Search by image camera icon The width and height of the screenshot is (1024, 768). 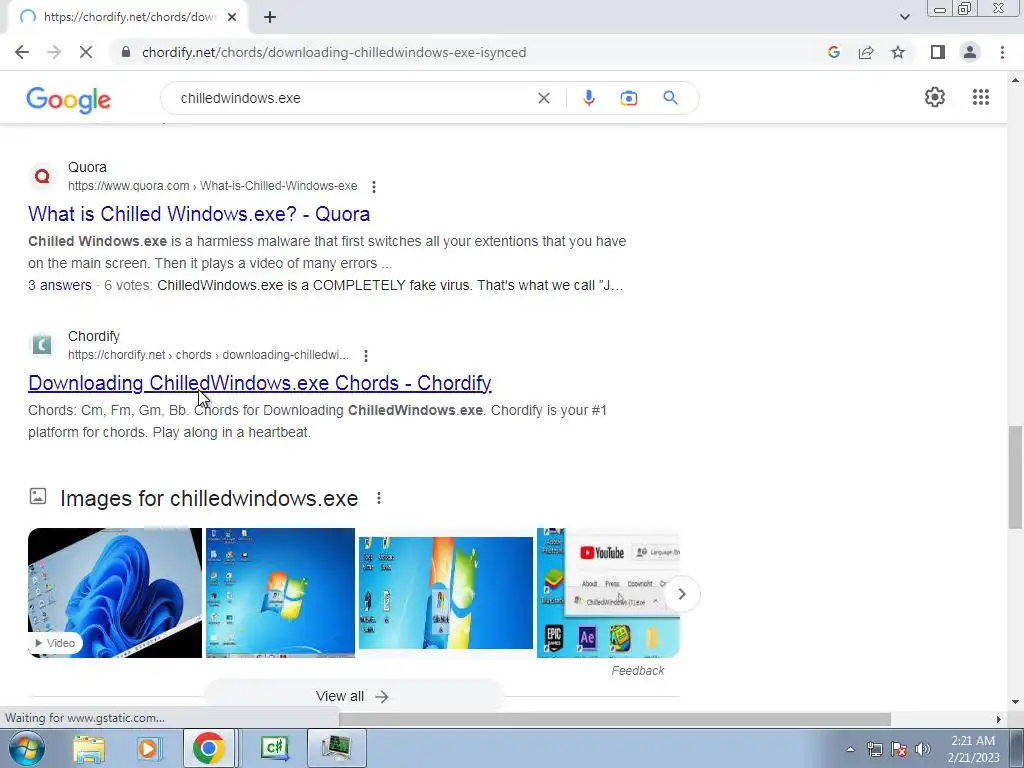[629, 98]
